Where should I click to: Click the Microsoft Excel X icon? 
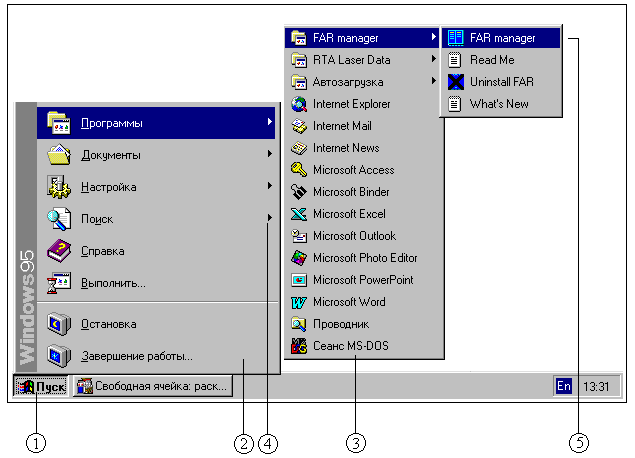299,214
